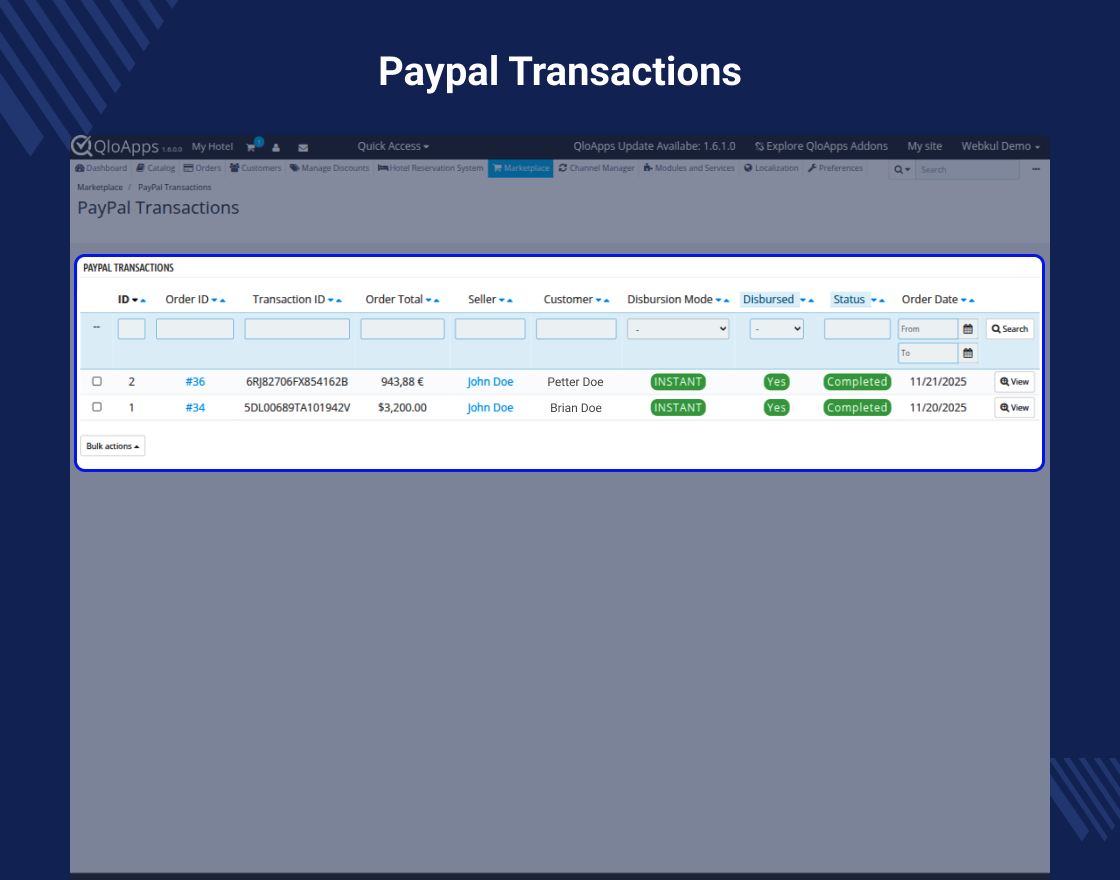
Task: Open Hotel Reservation System menu
Action: coord(430,169)
